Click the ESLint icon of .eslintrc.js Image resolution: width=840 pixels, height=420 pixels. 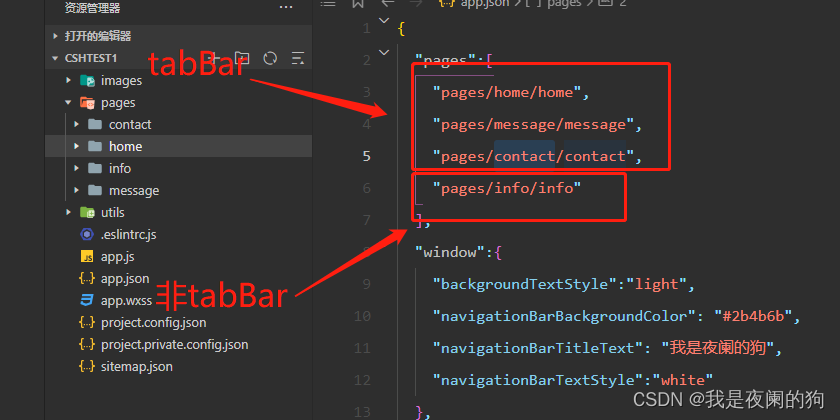87,235
